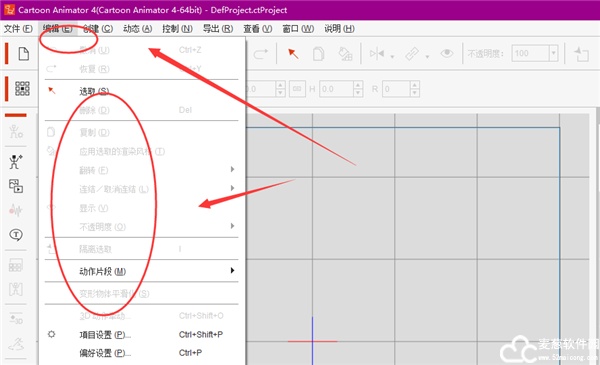The image size is (600, 365).
Task: Click the Link tool icon in toolbar
Action: (412, 54)
